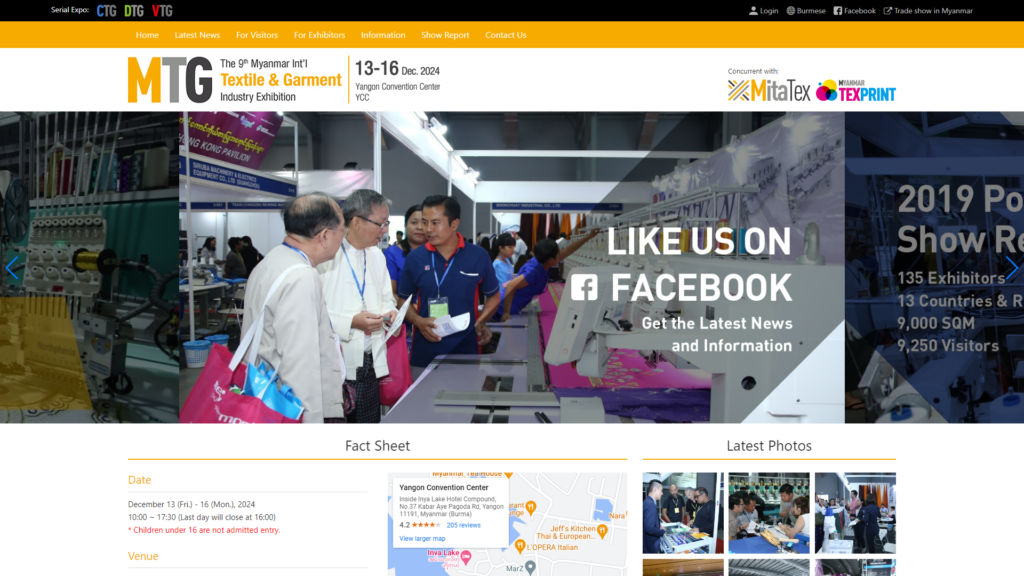
Task: Click the Date heading
Action: click(139, 479)
